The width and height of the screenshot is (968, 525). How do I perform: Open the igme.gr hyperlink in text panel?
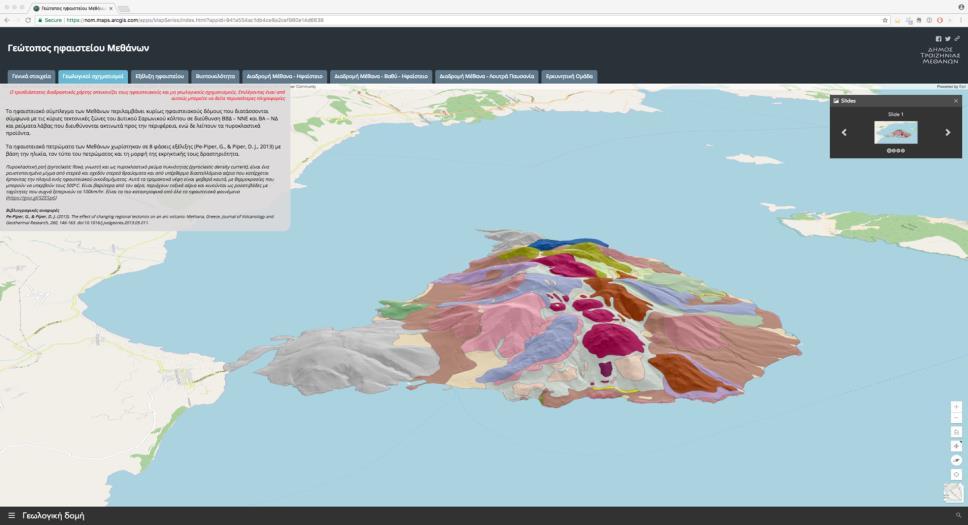tap(31, 198)
